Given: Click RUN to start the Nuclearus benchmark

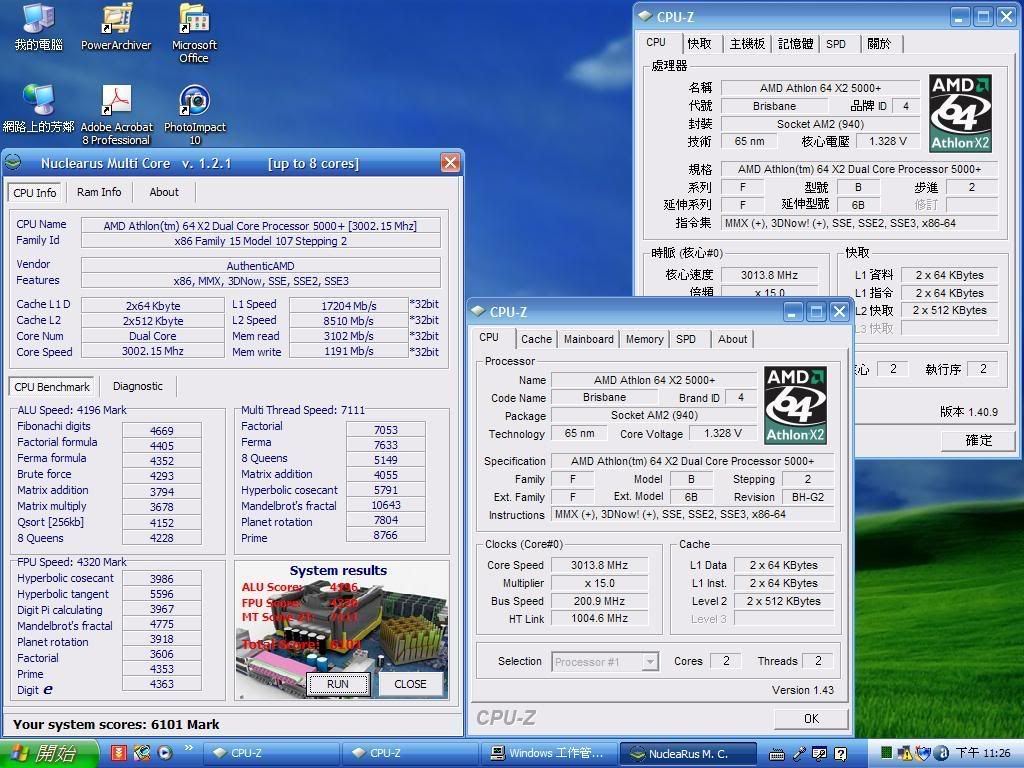Looking at the screenshot, I should [x=338, y=684].
